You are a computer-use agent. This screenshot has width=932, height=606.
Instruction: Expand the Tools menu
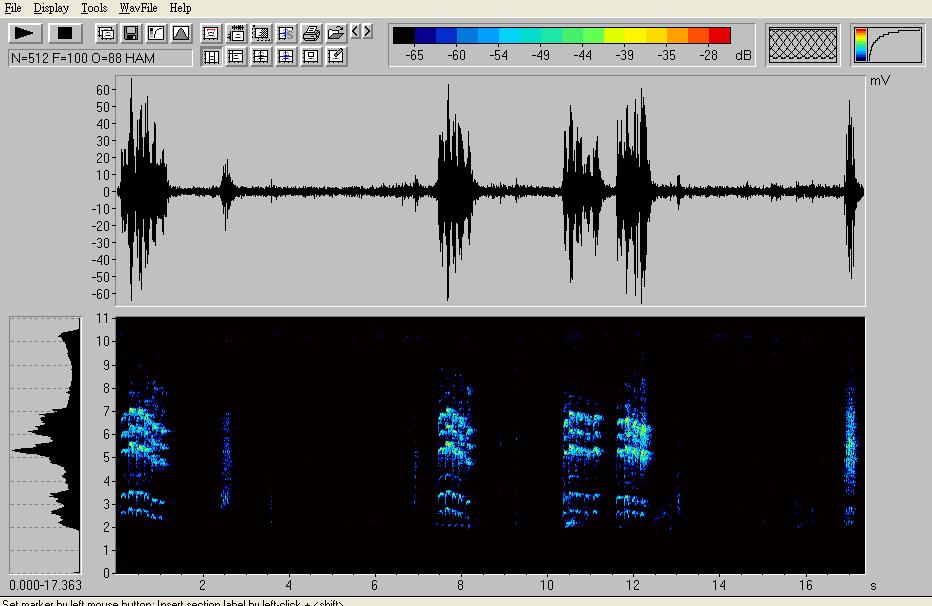tap(94, 8)
